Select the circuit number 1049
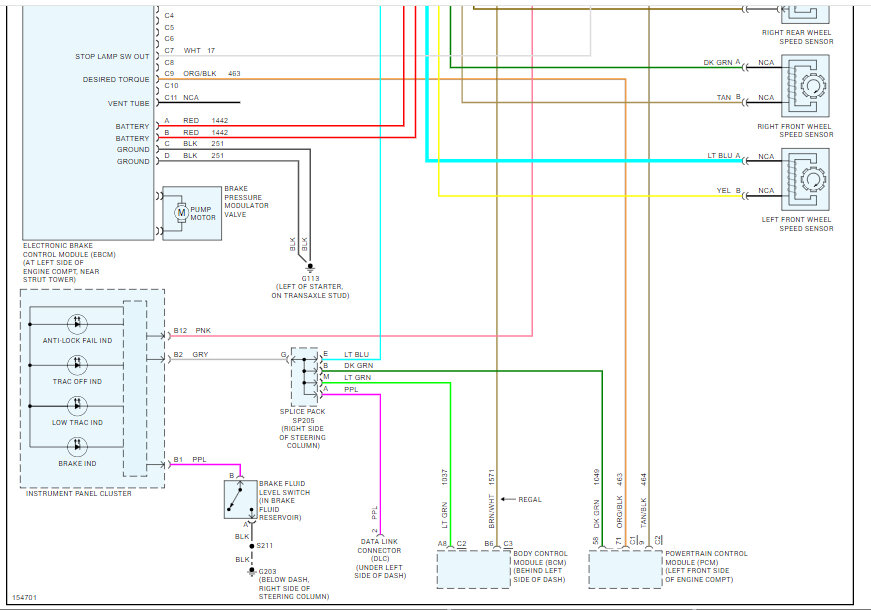The image size is (871, 610). coord(597,477)
